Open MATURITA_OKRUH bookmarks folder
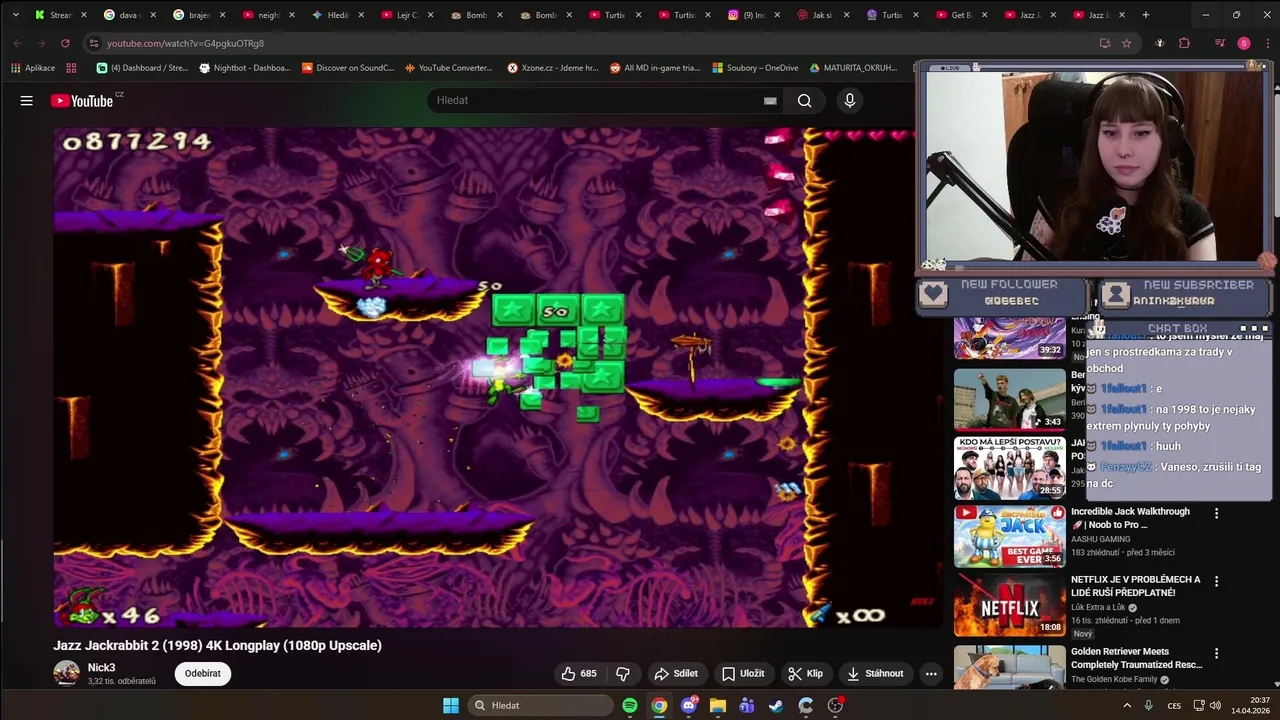Viewport: 1280px width, 720px height. pos(853,68)
